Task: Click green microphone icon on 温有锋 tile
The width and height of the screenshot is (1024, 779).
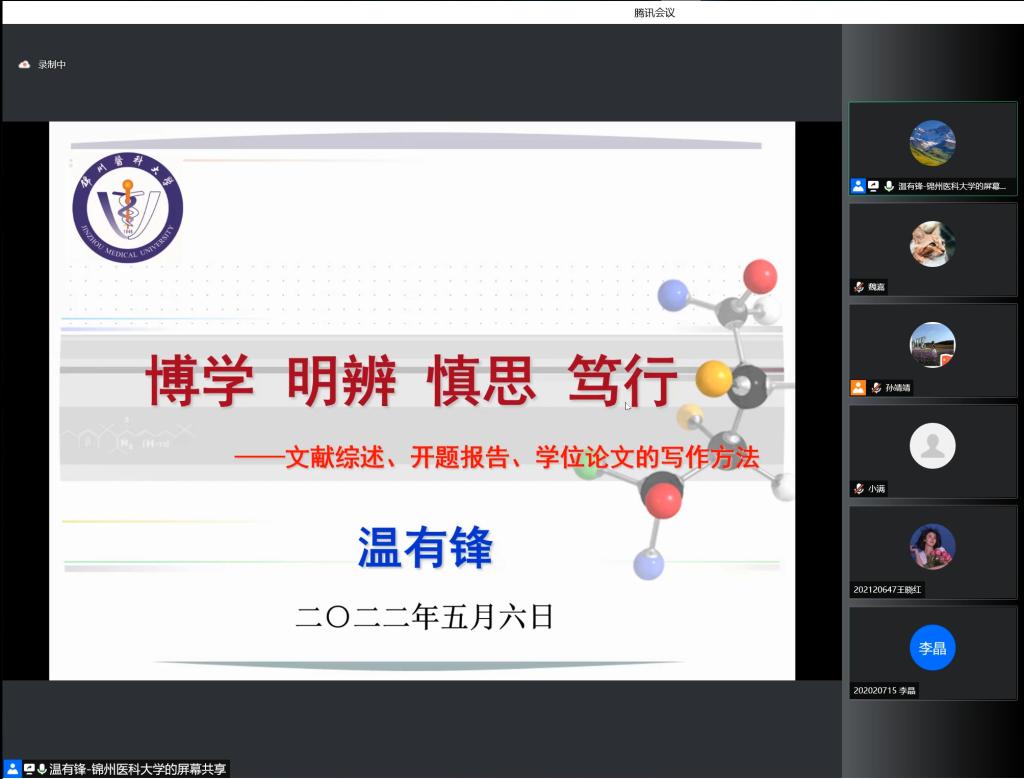Action: pos(888,186)
